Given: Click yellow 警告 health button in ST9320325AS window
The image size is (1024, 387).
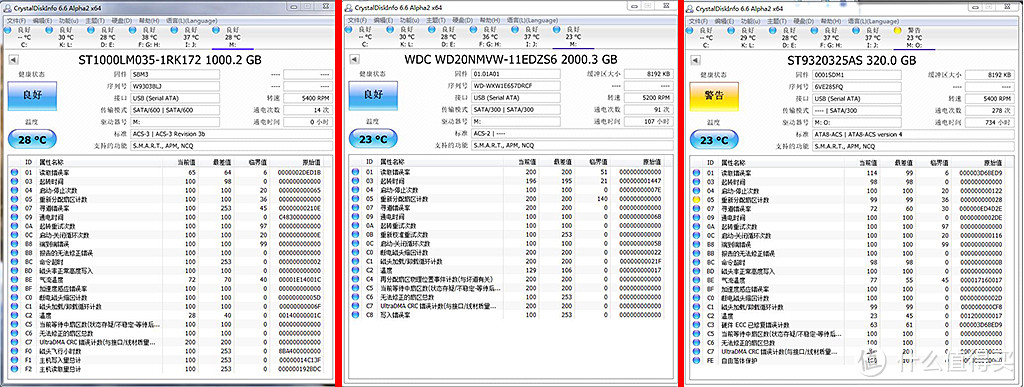Looking at the screenshot, I should click(715, 96).
